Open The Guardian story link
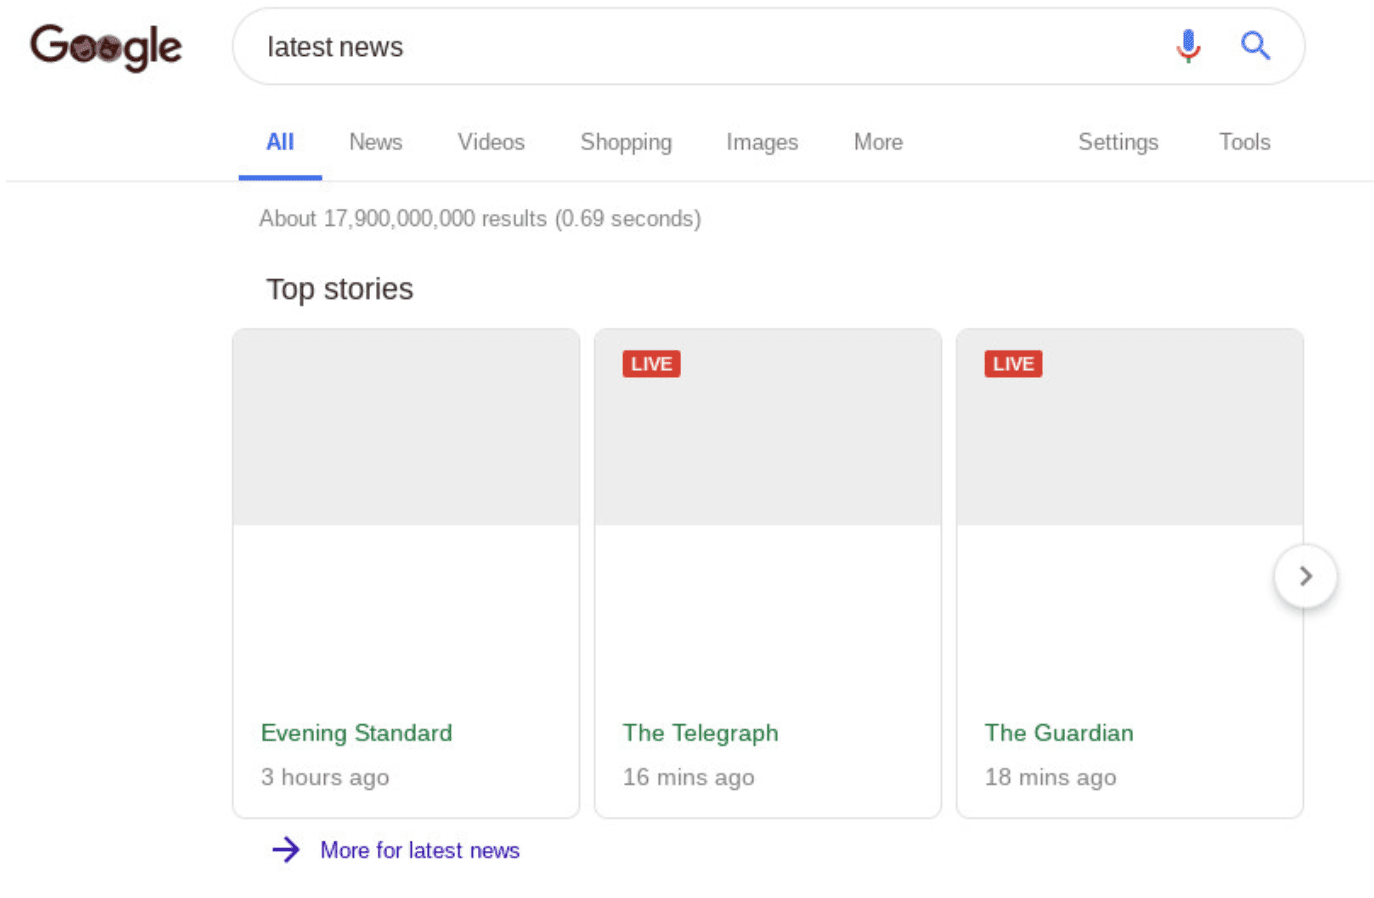This screenshot has width=1374, height=898. [1059, 733]
